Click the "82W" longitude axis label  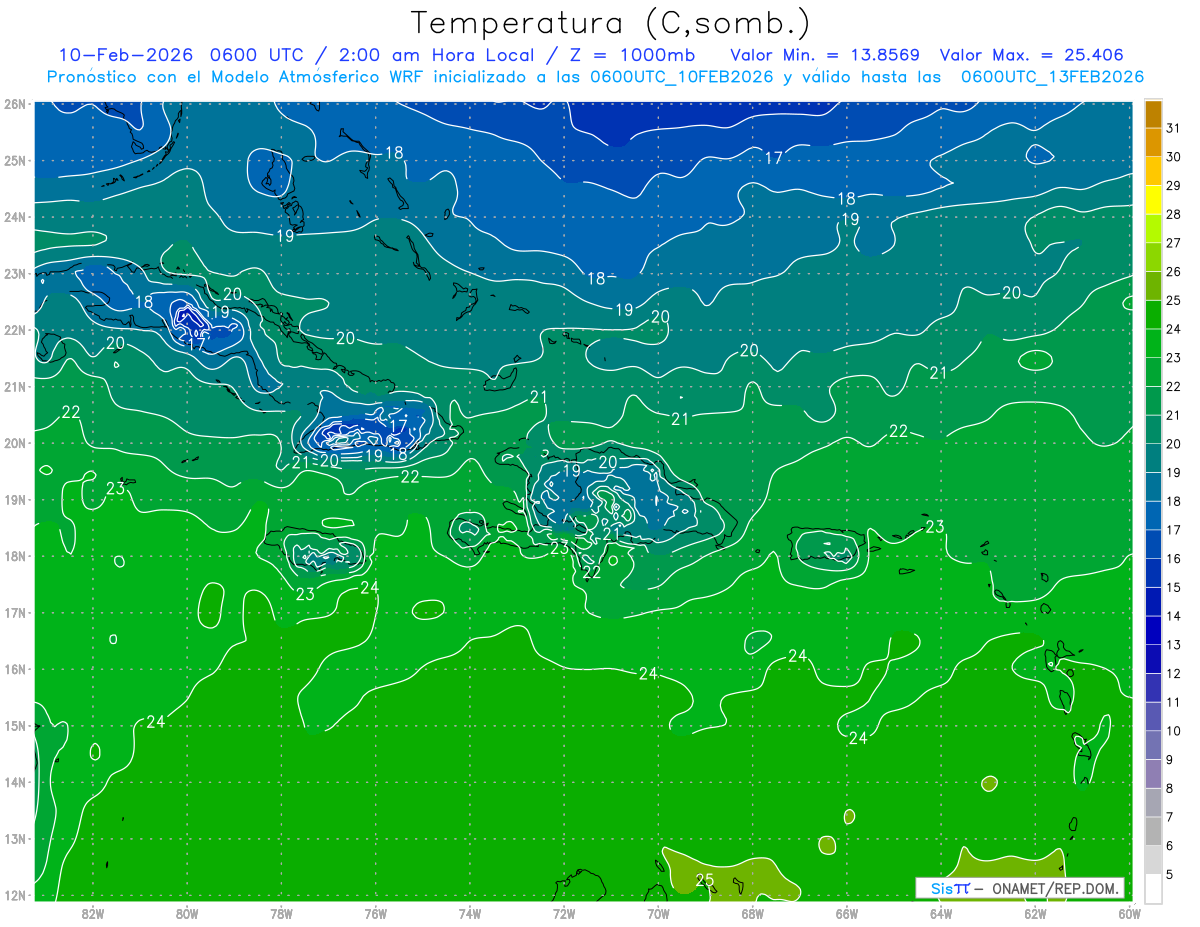93,913
